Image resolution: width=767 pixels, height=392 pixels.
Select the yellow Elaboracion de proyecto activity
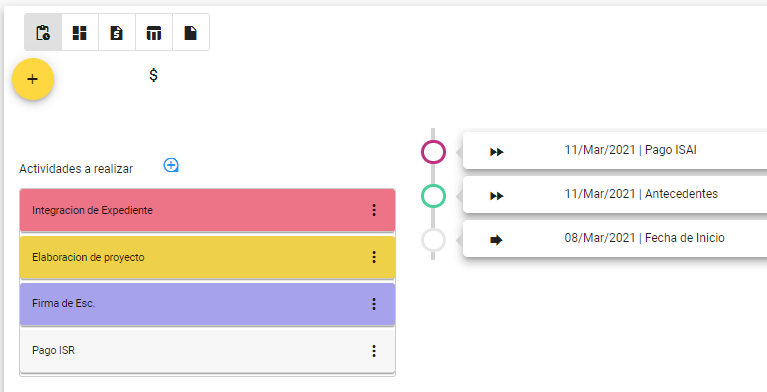(207, 257)
